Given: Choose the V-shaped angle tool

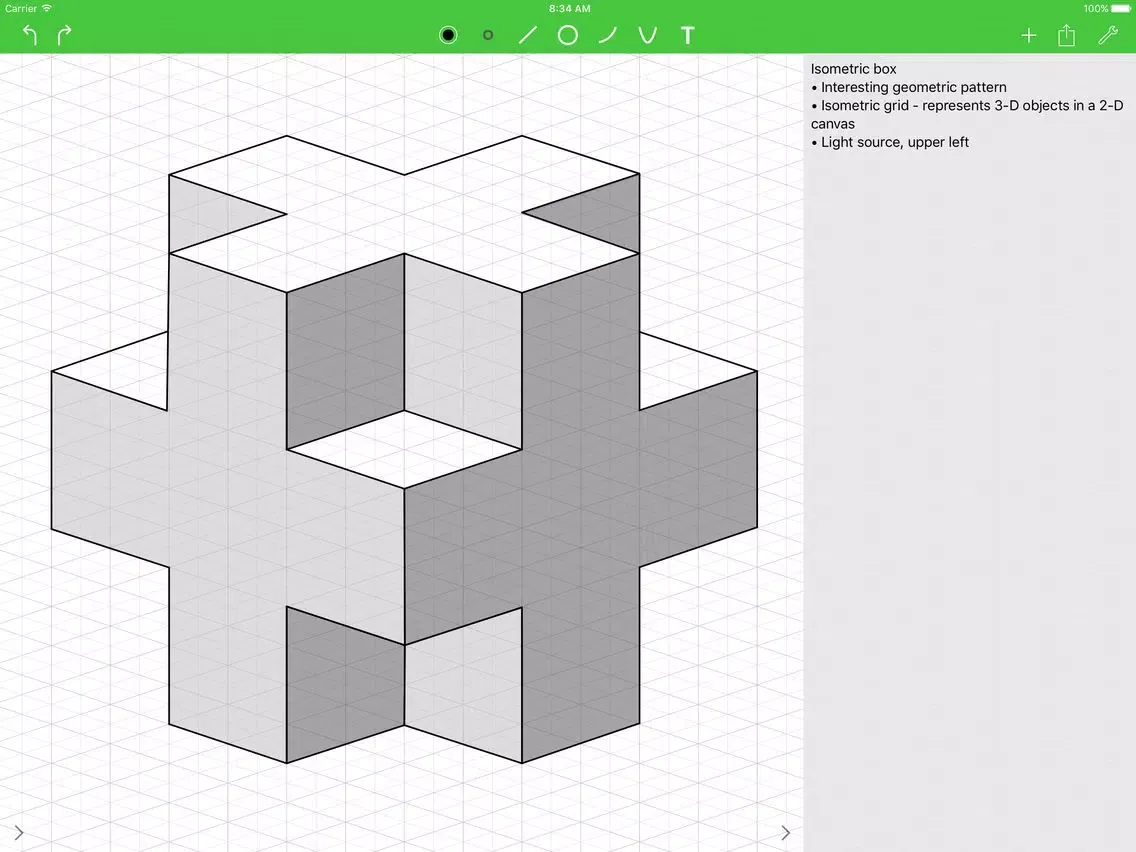Looking at the screenshot, I should [x=648, y=35].
